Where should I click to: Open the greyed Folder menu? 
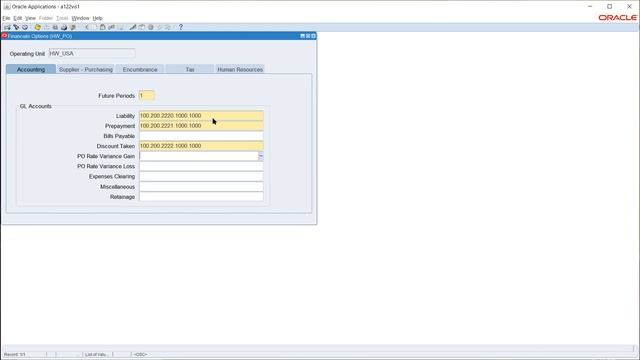46,18
